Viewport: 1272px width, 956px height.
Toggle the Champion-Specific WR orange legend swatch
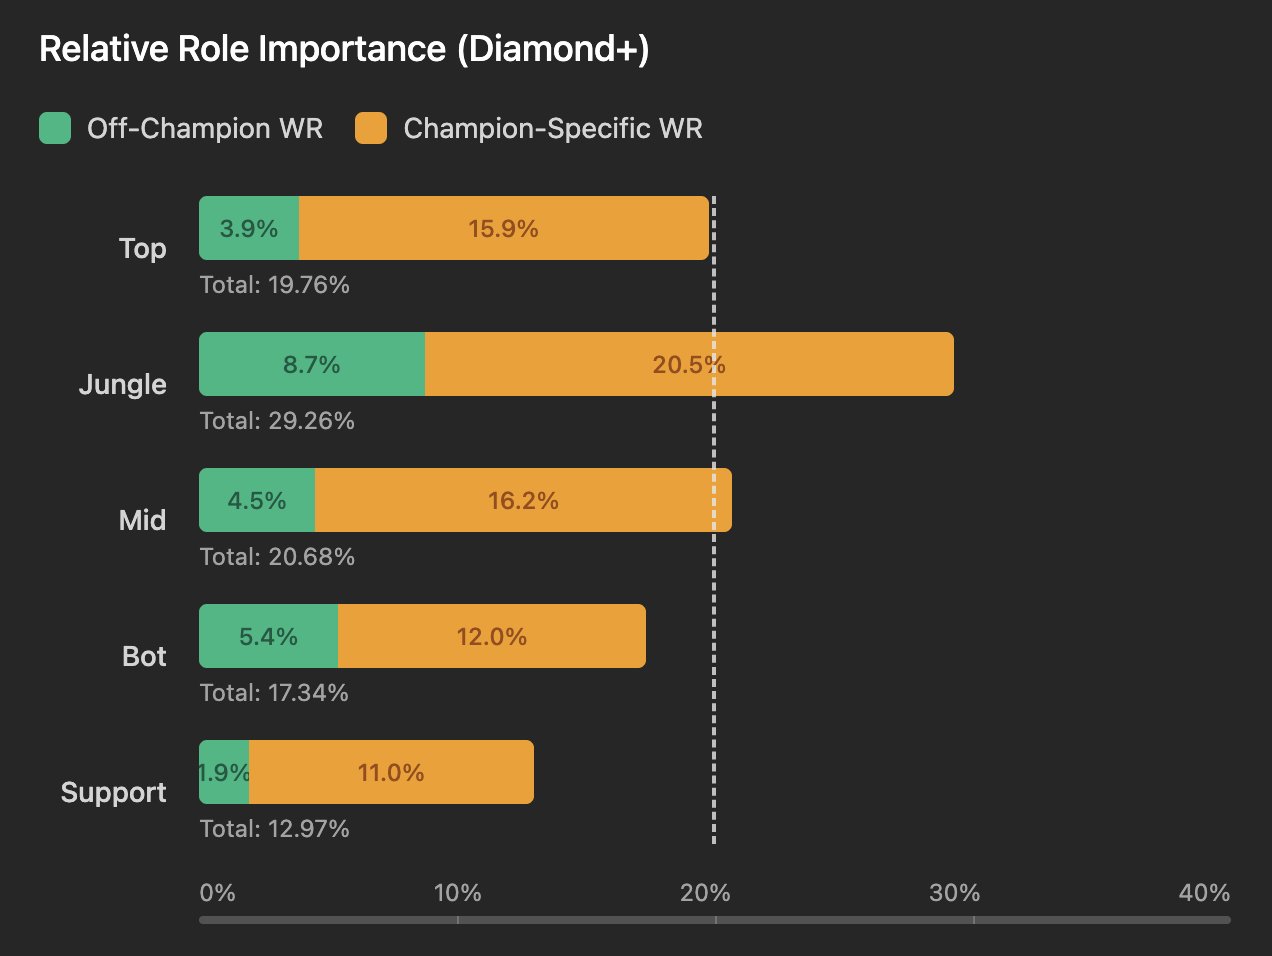tap(371, 128)
